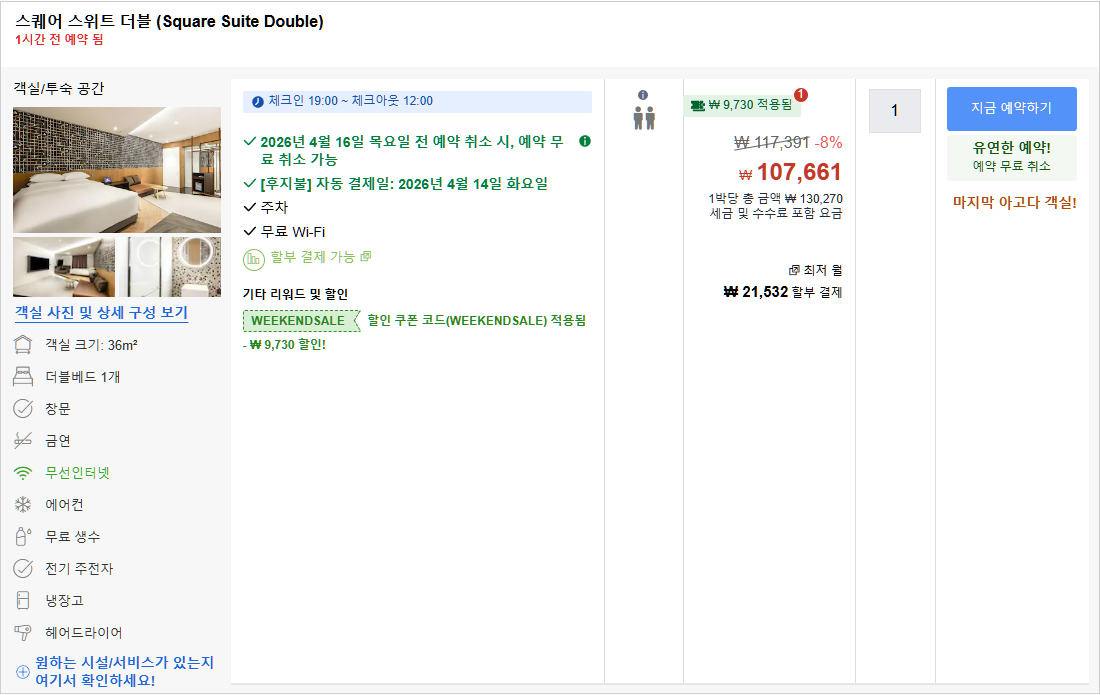Click the 유연한 예약! 예약 무료 취소 box
Image resolution: width=1100 pixels, height=695 pixels.
(x=1011, y=156)
